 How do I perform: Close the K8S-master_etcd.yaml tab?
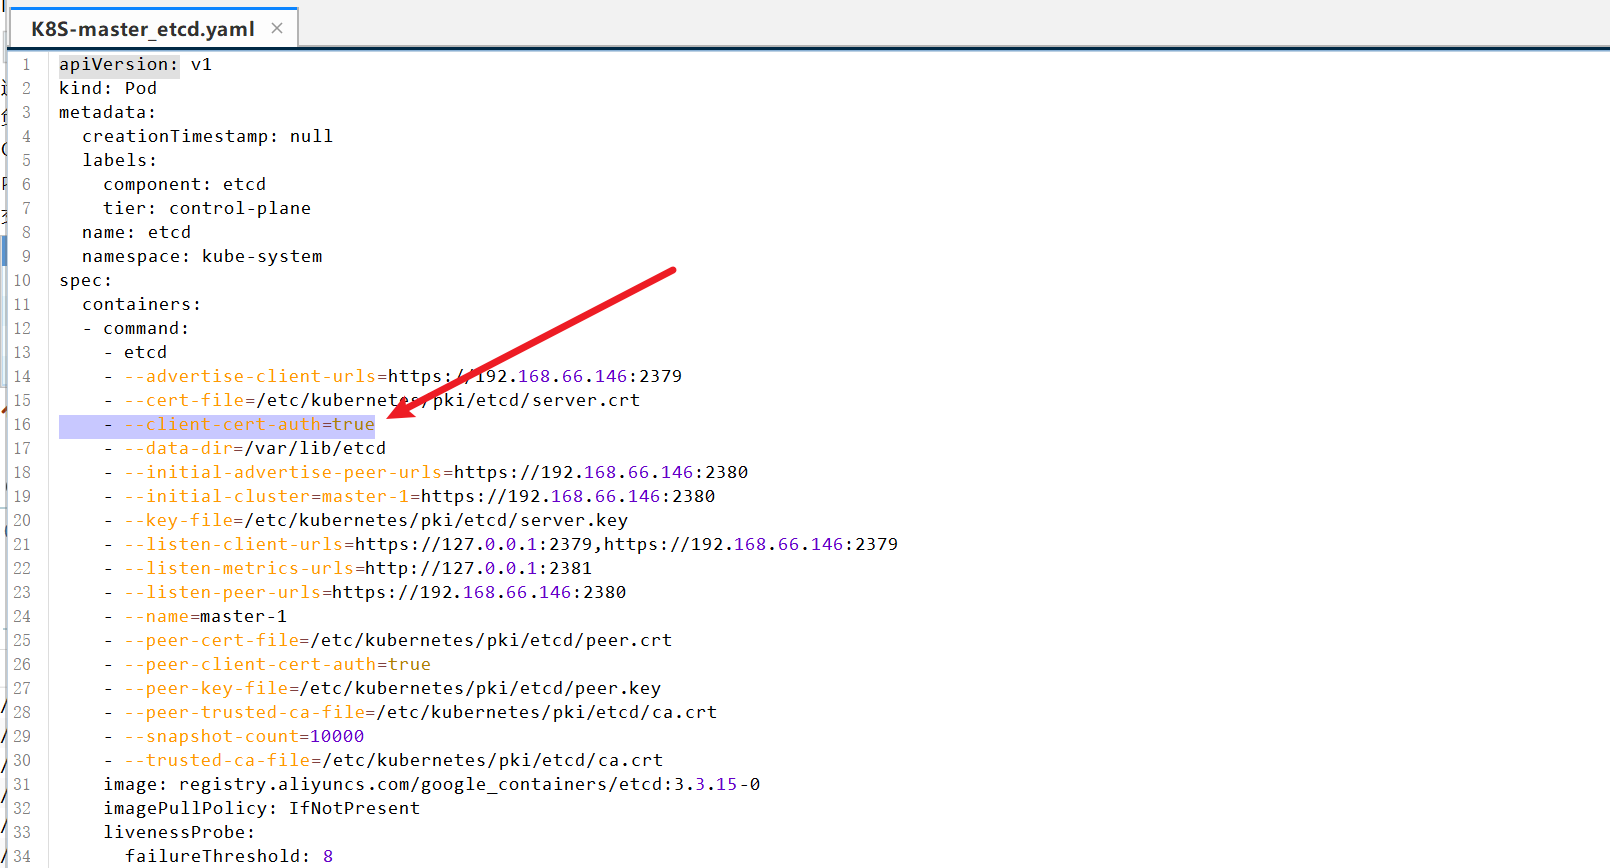(x=277, y=28)
